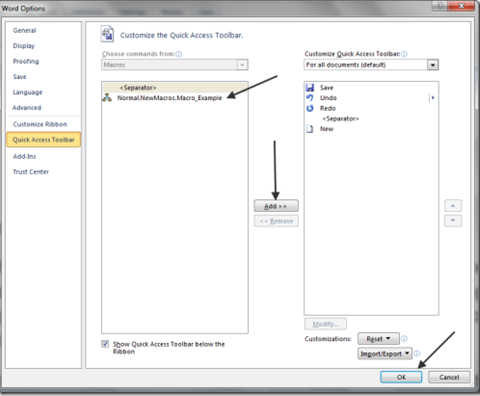
Task: Open the Import/Export dropdown button
Action: tap(385, 354)
